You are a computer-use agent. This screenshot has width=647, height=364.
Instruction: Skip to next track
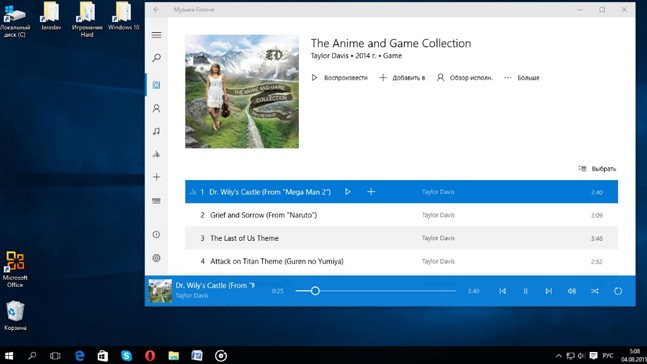click(x=548, y=291)
